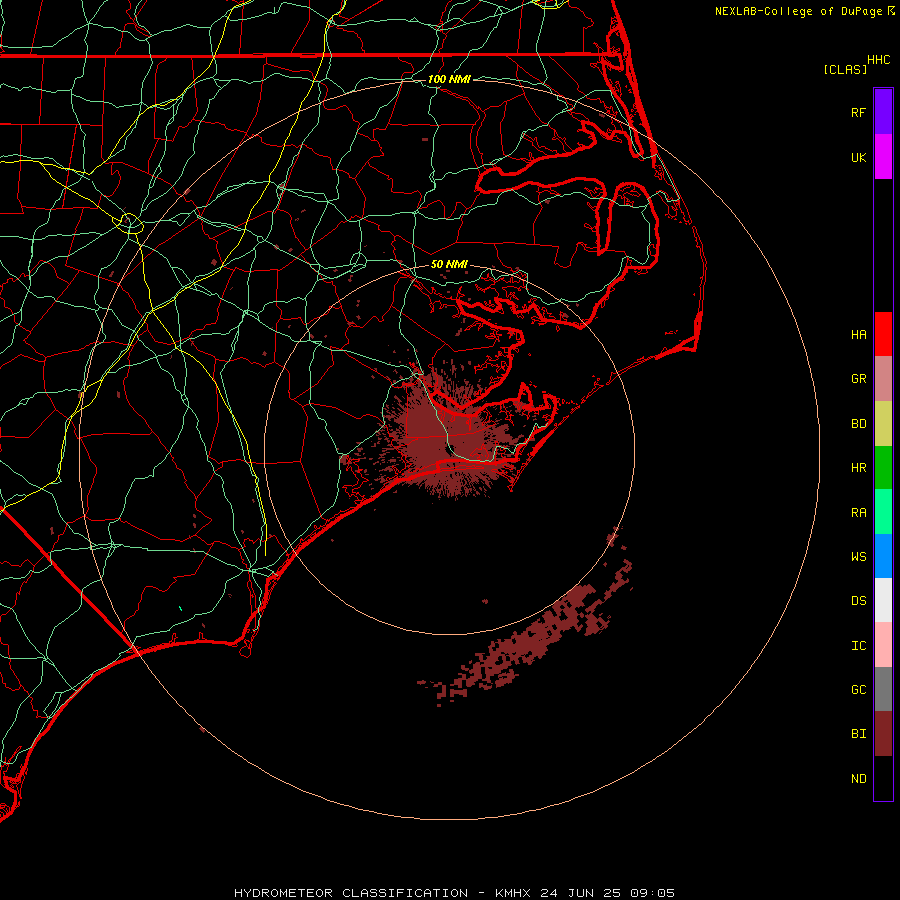
Task: Click the RA light-green legend swatch
Action: pos(883,511)
